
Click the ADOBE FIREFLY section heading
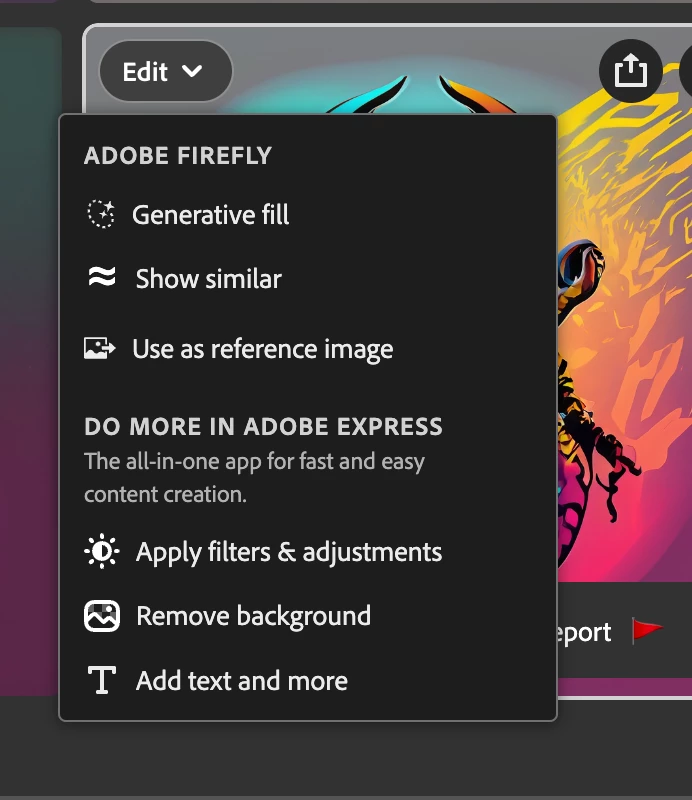click(178, 156)
